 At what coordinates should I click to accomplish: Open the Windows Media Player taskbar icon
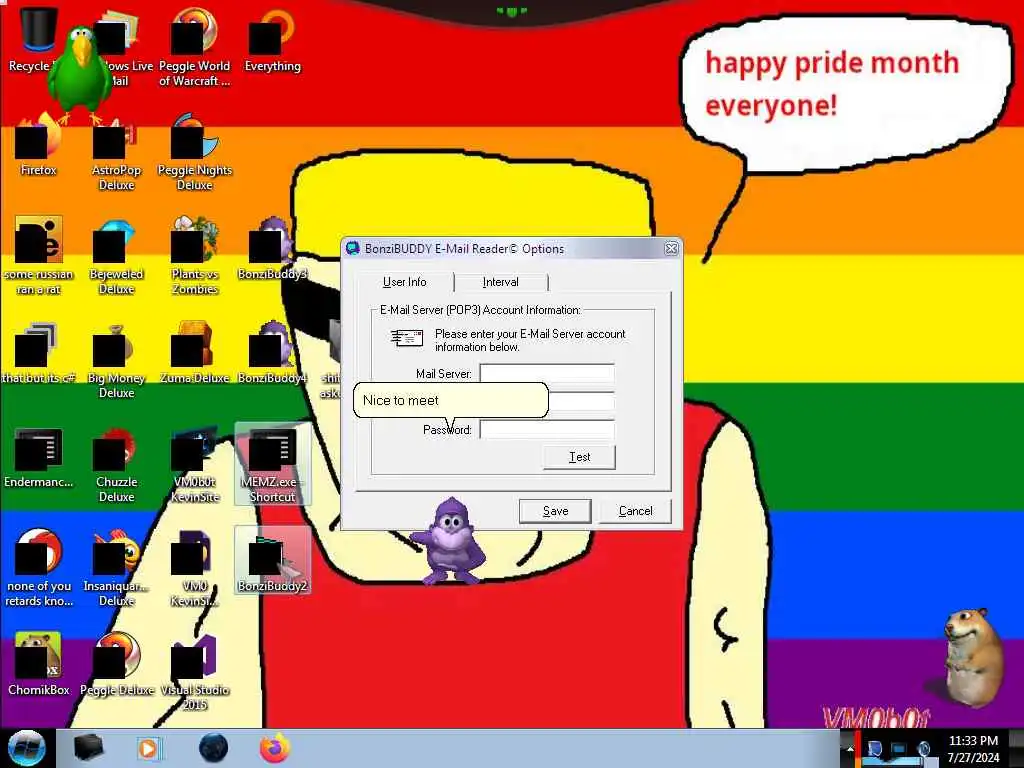tap(150, 748)
